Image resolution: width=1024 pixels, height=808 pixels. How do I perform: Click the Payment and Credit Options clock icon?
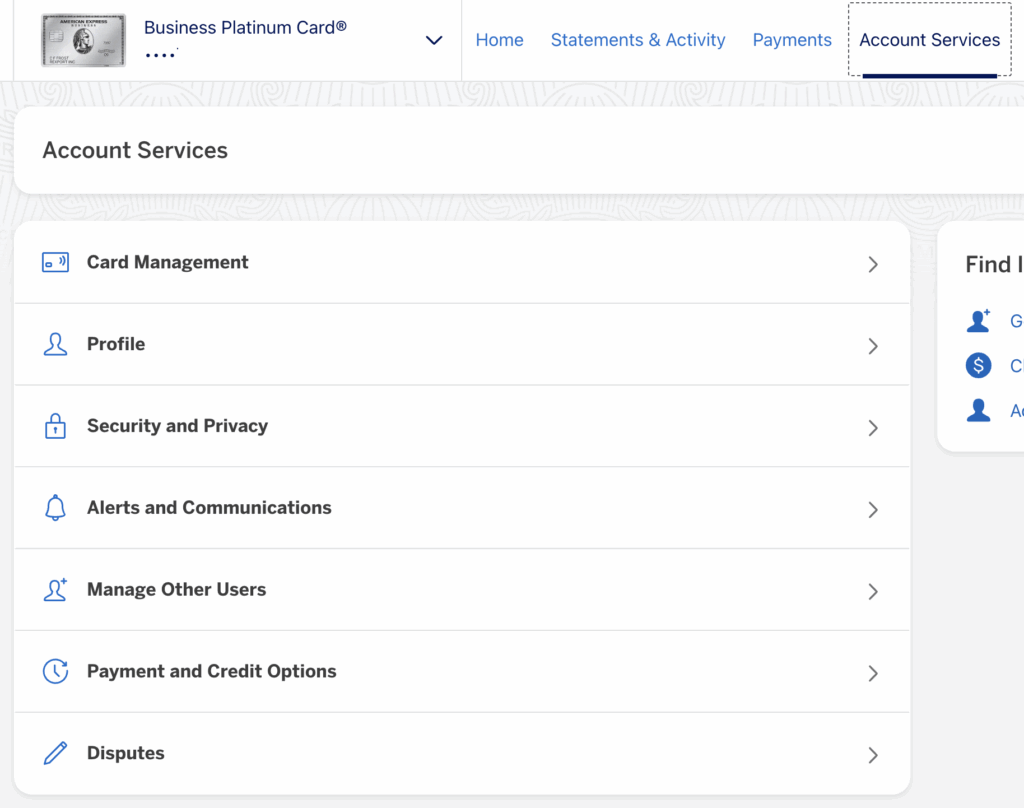pos(55,672)
